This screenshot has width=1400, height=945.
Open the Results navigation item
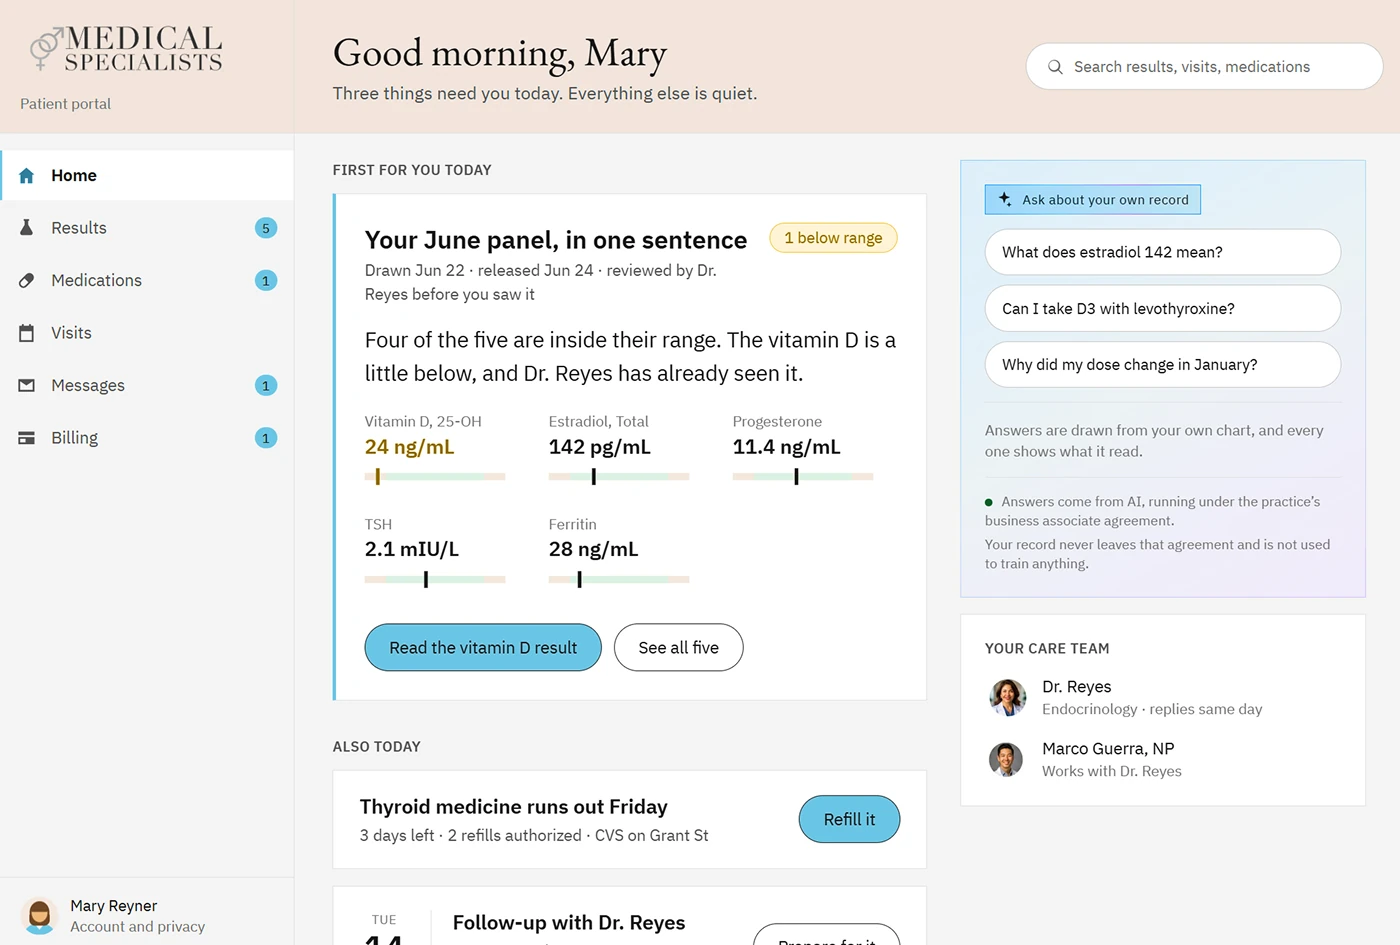coord(147,228)
